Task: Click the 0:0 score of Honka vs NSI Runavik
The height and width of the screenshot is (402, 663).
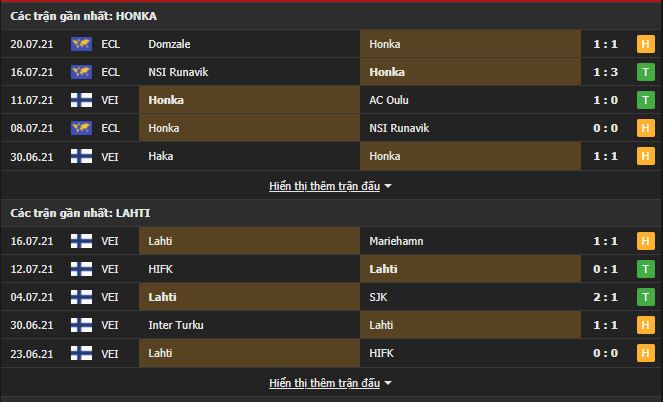Action: click(x=605, y=128)
